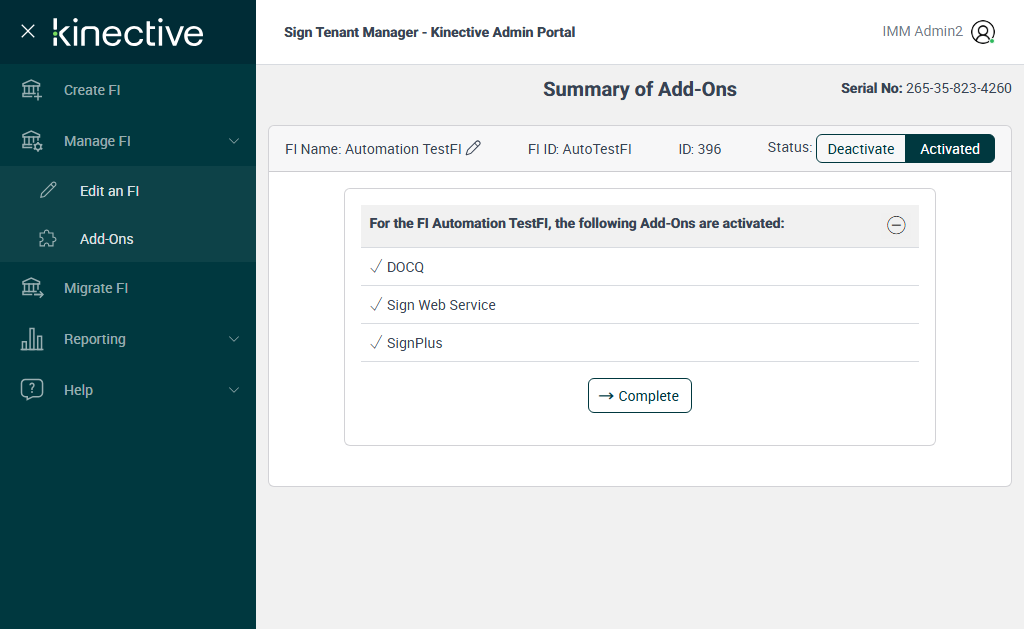1024x629 pixels.
Task: Click the Help question bubble icon
Action: click(x=32, y=390)
